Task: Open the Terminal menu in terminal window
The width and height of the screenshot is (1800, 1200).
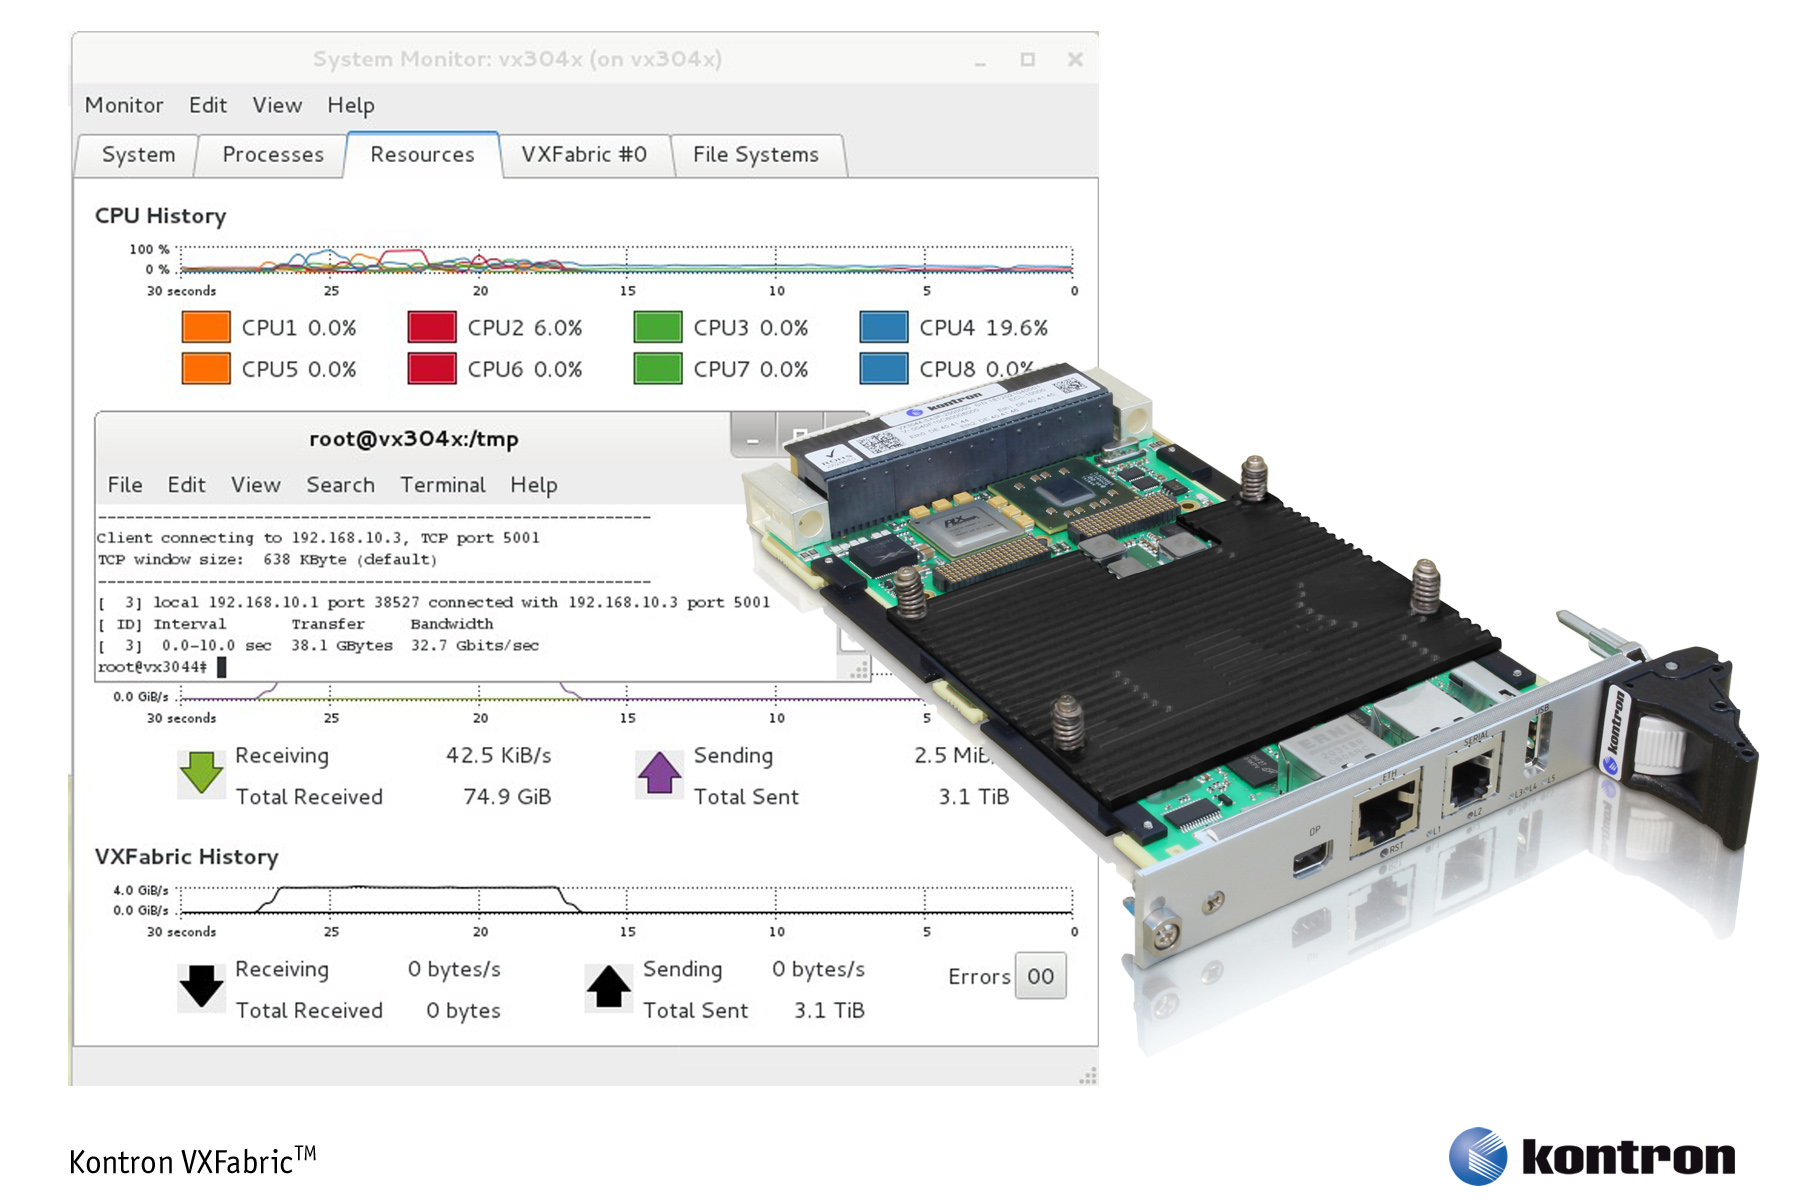Action: 443,485
